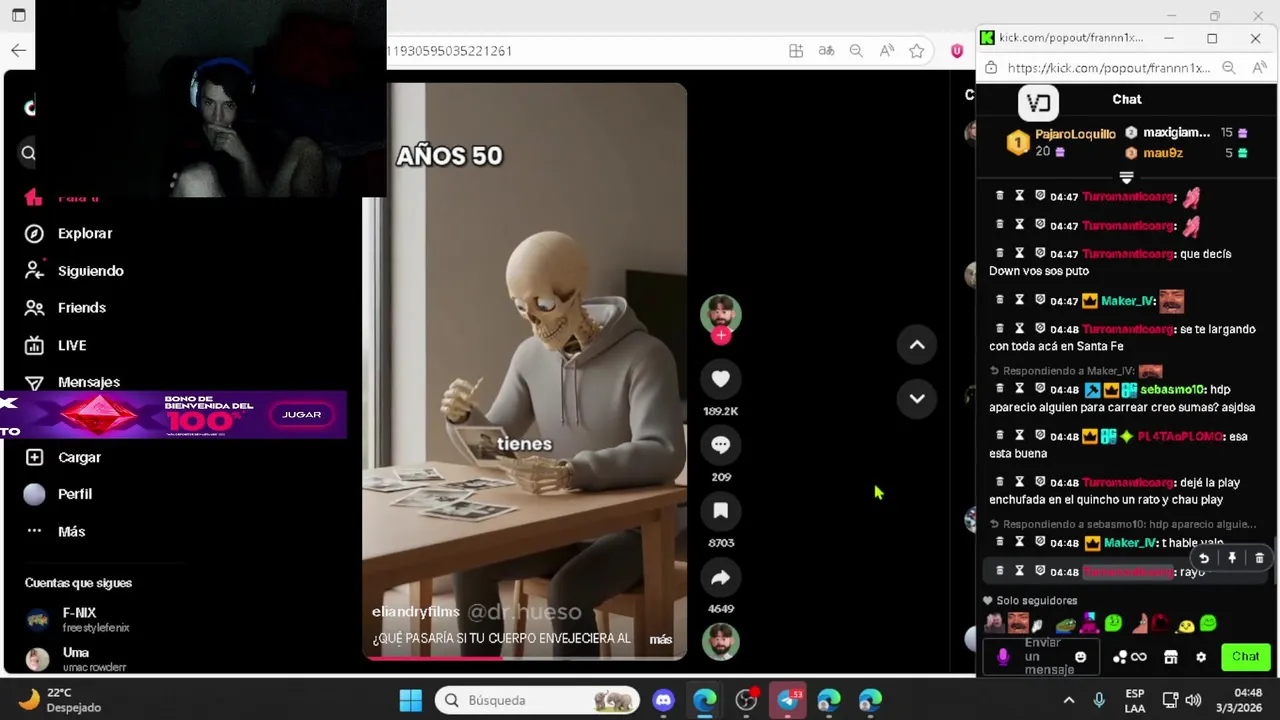Click the Maker_IV username at 04:47
Screen dimensions: 1280x720
click(x=1128, y=301)
